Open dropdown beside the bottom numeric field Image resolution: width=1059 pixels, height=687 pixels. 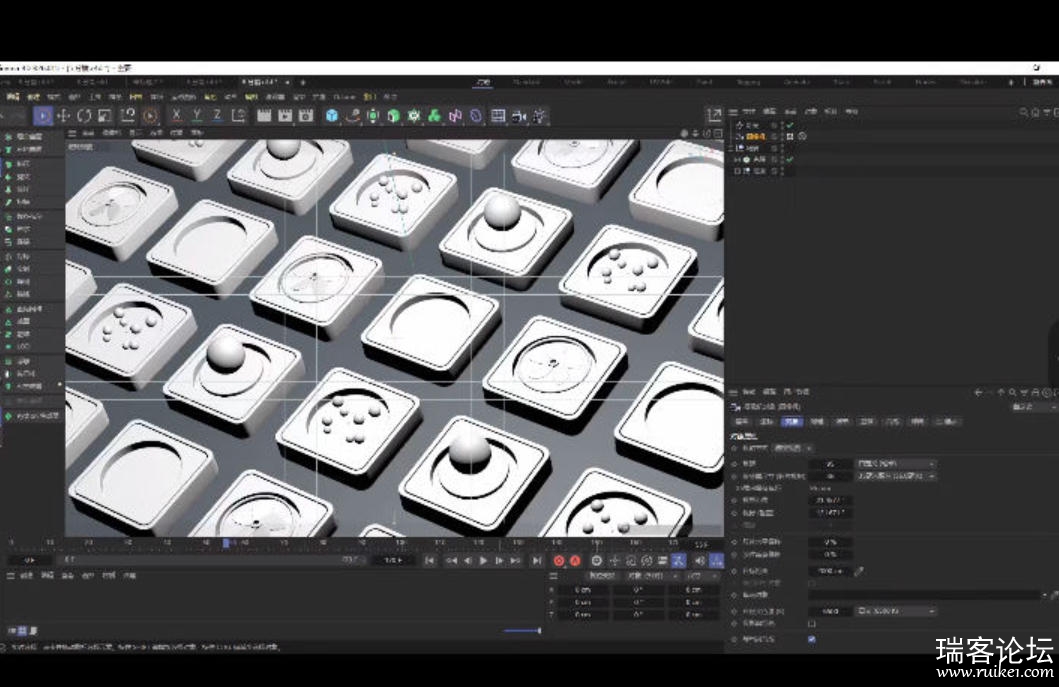point(896,611)
